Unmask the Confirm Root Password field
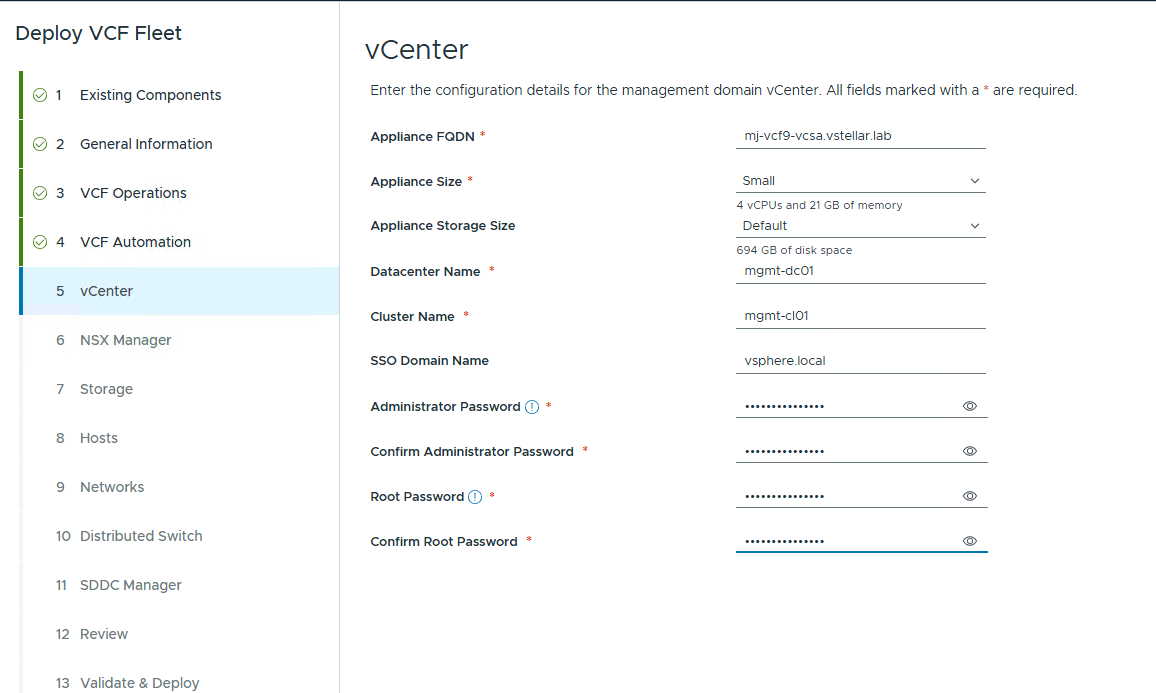This screenshot has height=693, width=1156. [969, 542]
